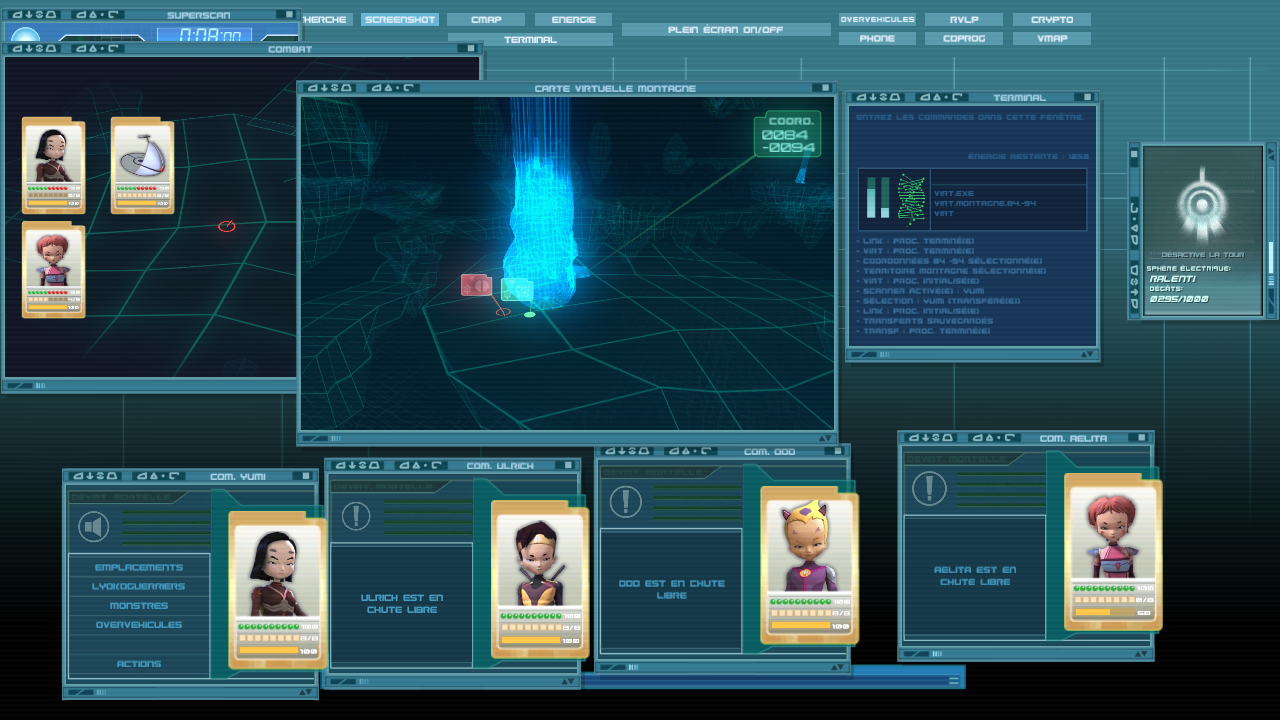Click Aelita's yellow energy bar in Com. Aelita card
The height and width of the screenshot is (720, 1280).
(1105, 613)
